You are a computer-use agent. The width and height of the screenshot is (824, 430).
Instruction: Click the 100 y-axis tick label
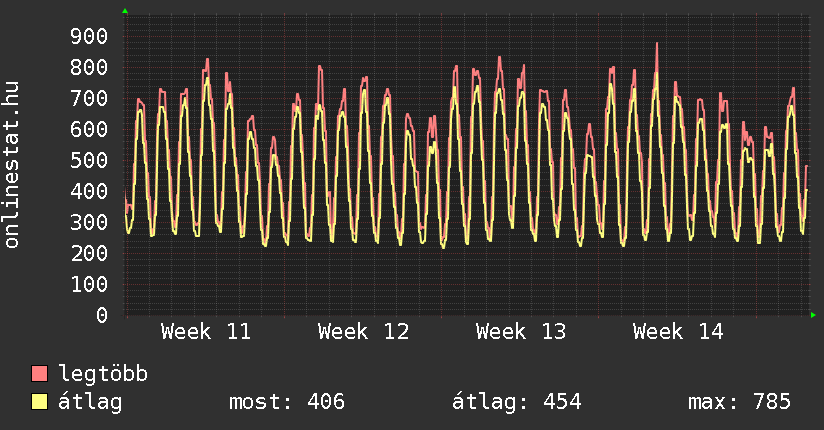(x=88, y=284)
